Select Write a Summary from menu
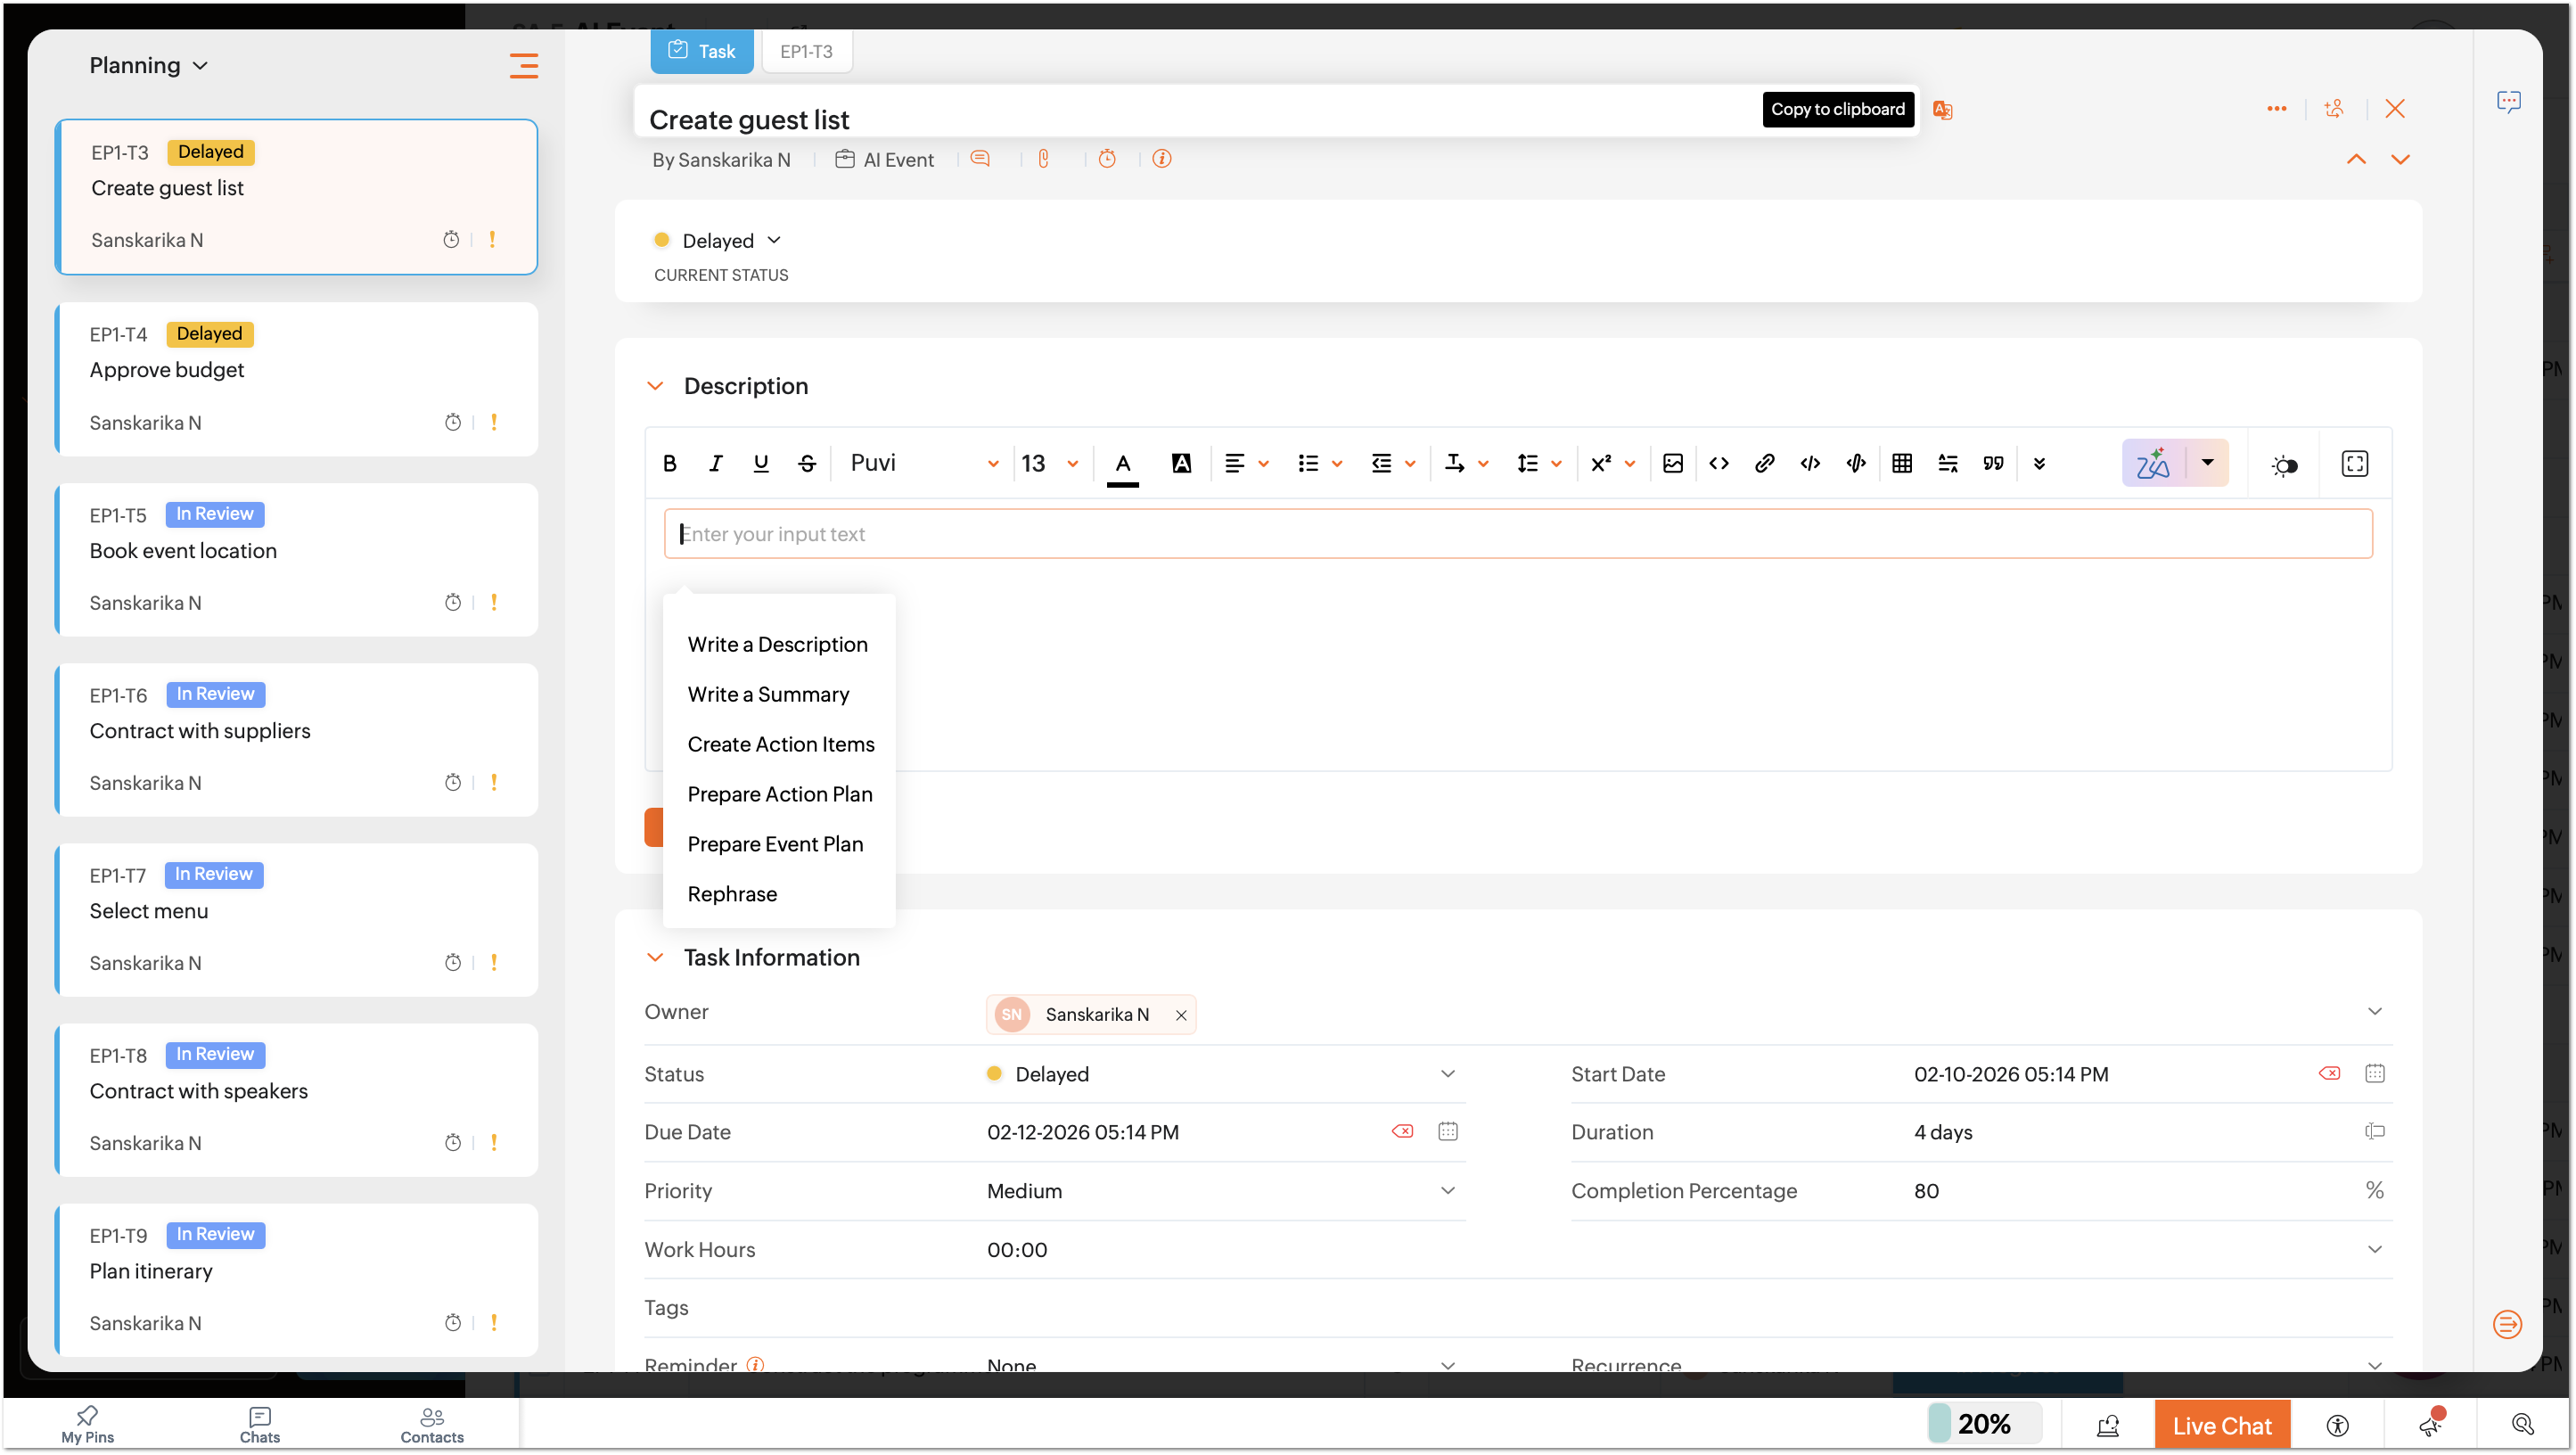The height and width of the screenshot is (1455, 2576). click(x=768, y=694)
